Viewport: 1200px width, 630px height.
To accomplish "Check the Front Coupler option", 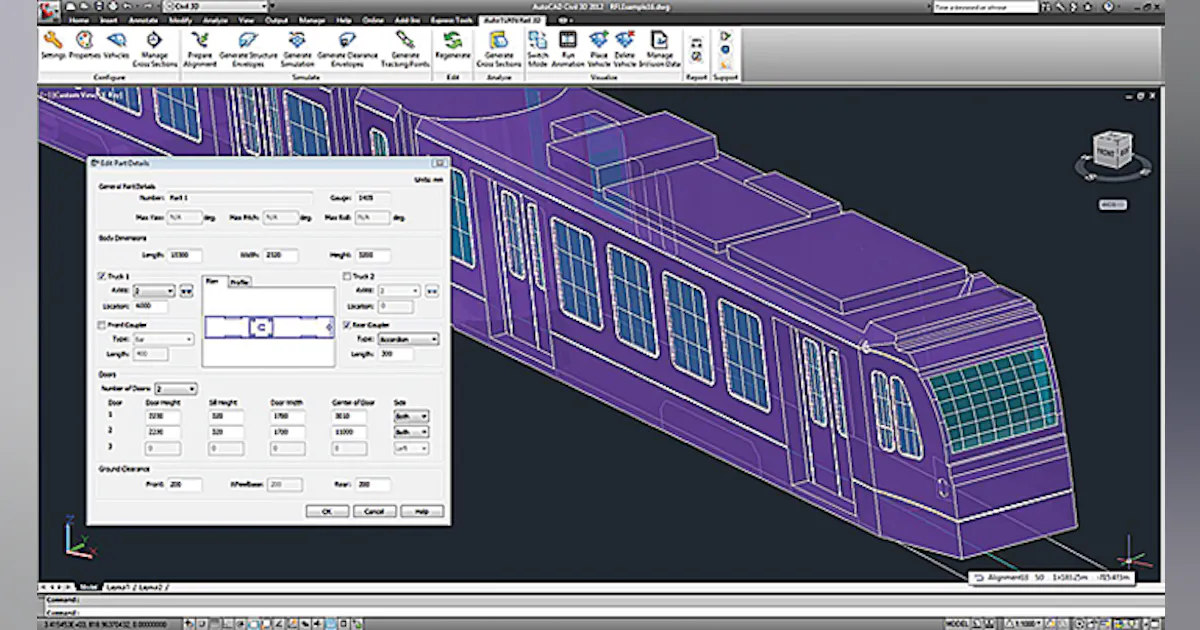I will coord(102,325).
